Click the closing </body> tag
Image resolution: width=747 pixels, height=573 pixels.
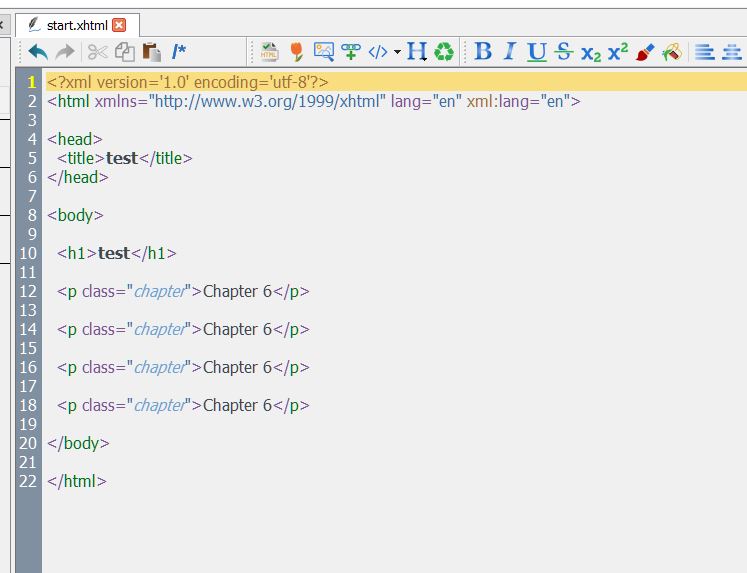[x=78, y=443]
